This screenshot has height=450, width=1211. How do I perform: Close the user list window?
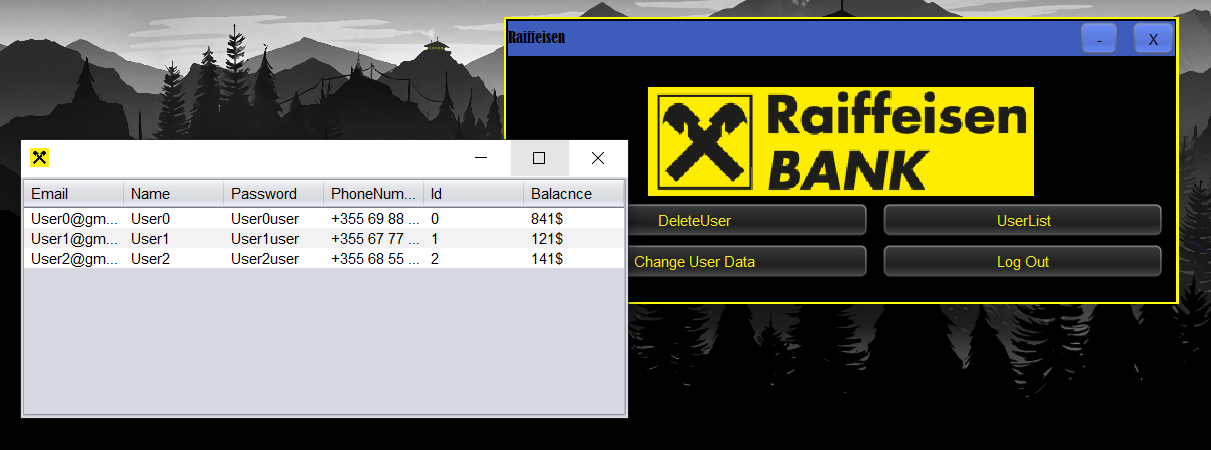[598, 158]
